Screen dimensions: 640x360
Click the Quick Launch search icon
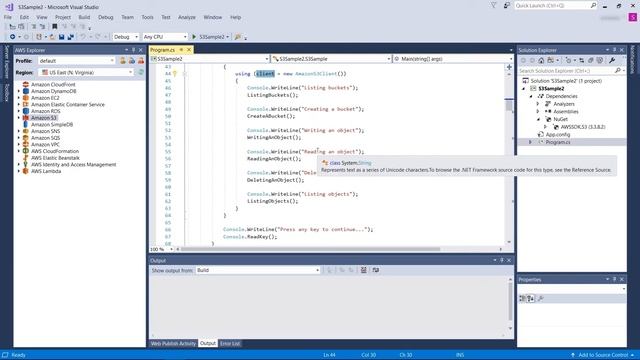593,5
